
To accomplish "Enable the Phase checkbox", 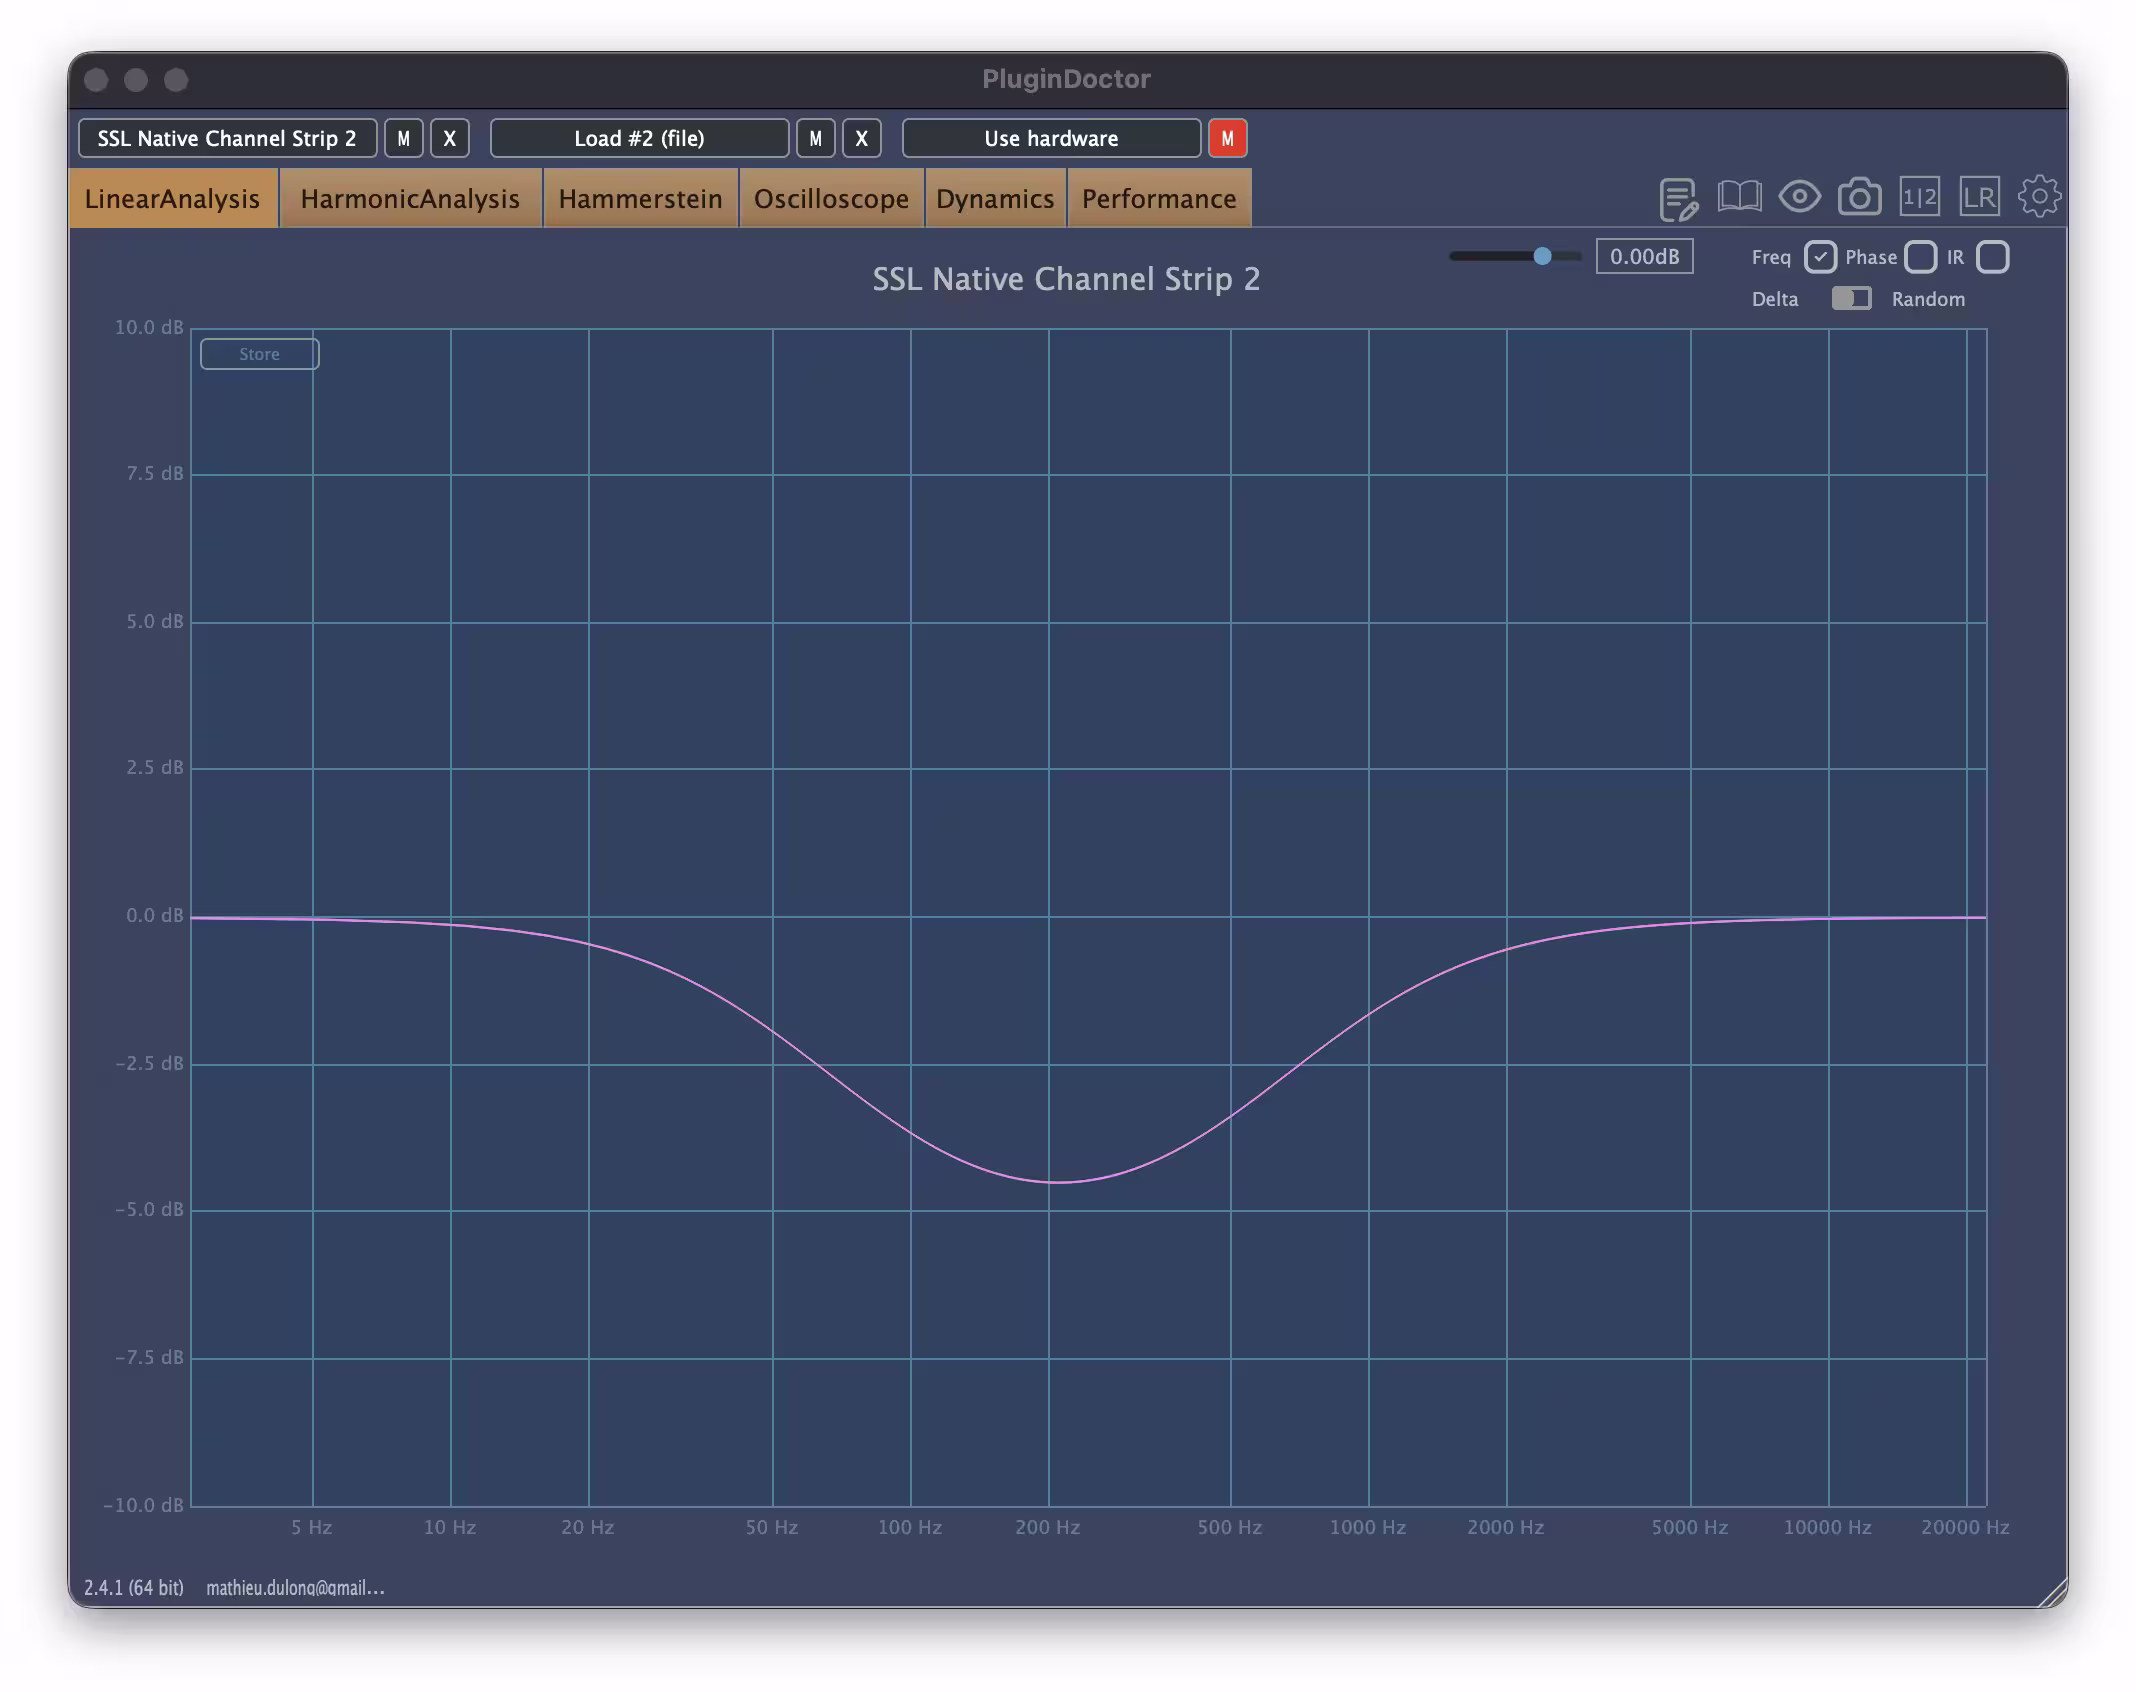I will pyautogui.click(x=1920, y=257).
